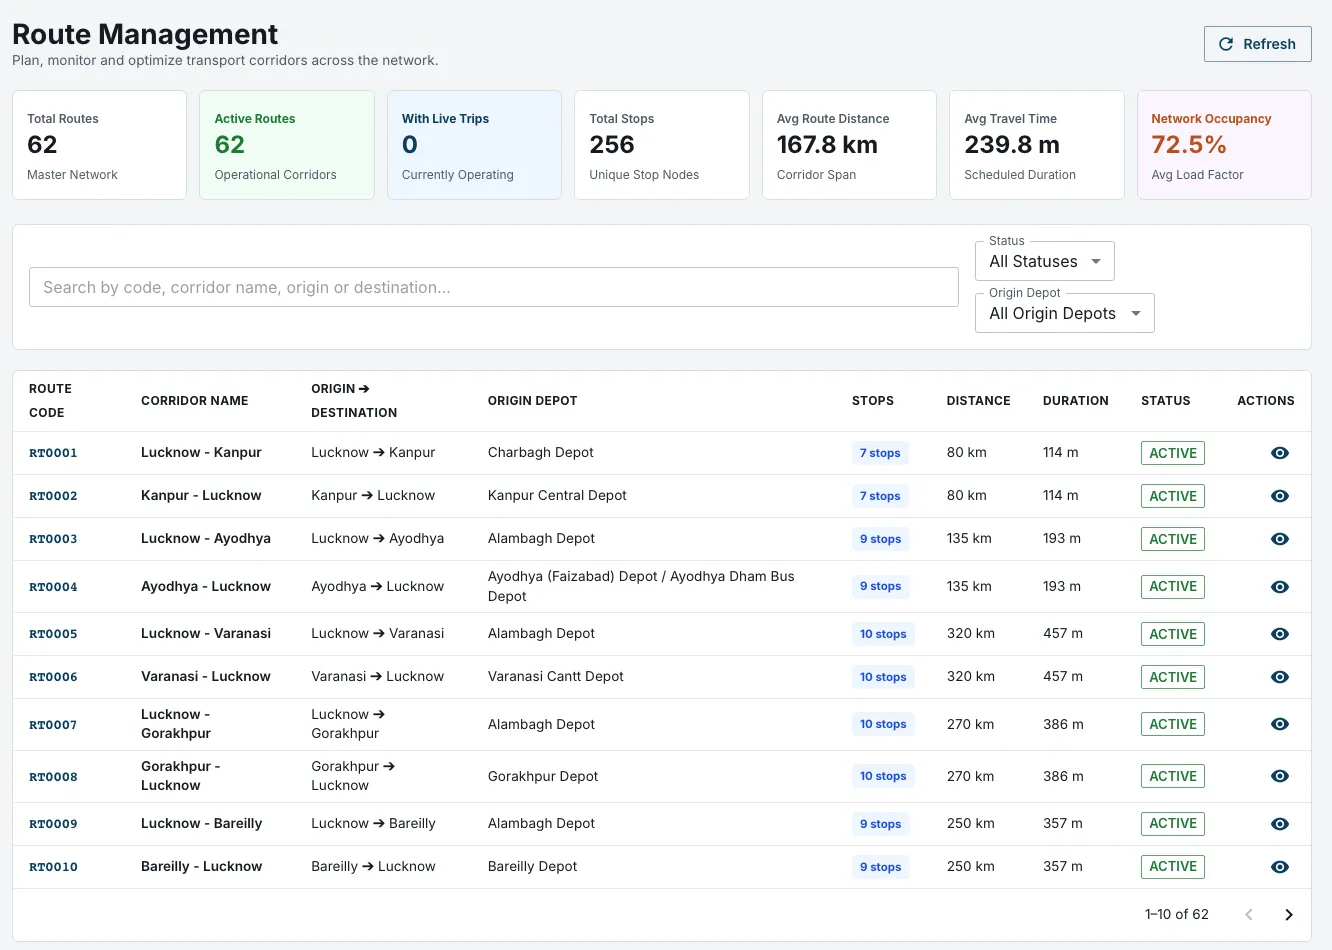The image size is (1332, 950).
Task: Select the Avg Route Distance card
Action: pos(849,145)
